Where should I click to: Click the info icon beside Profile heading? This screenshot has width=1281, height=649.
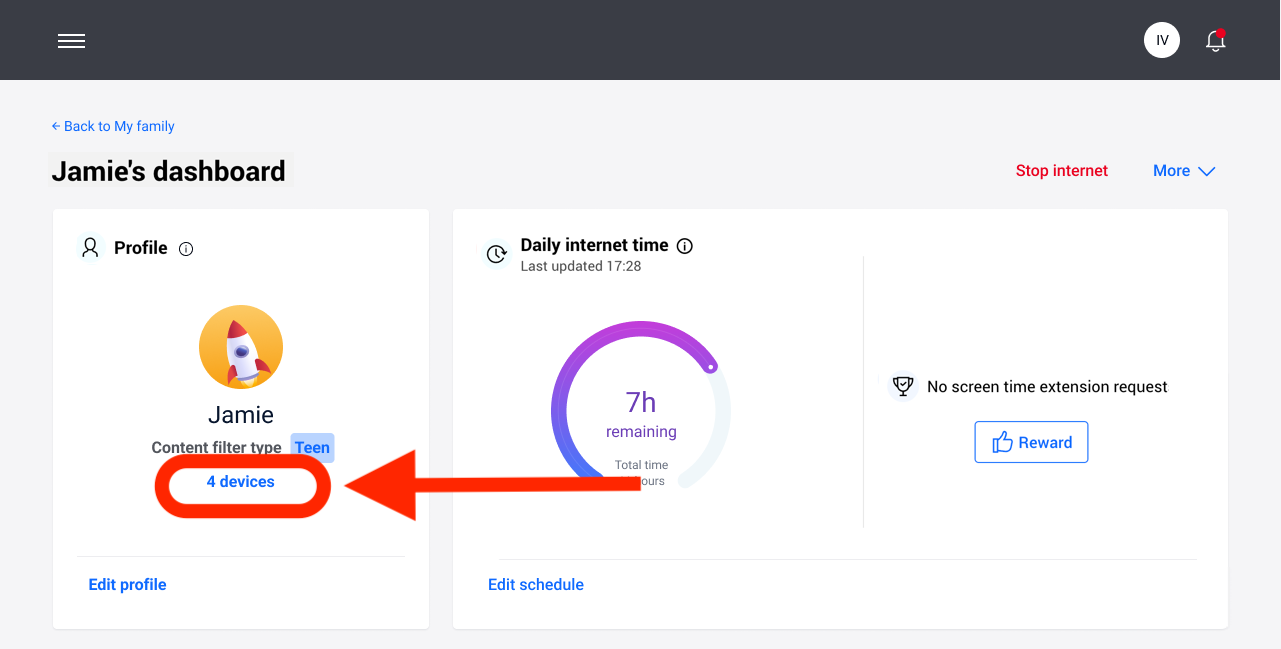coord(186,248)
